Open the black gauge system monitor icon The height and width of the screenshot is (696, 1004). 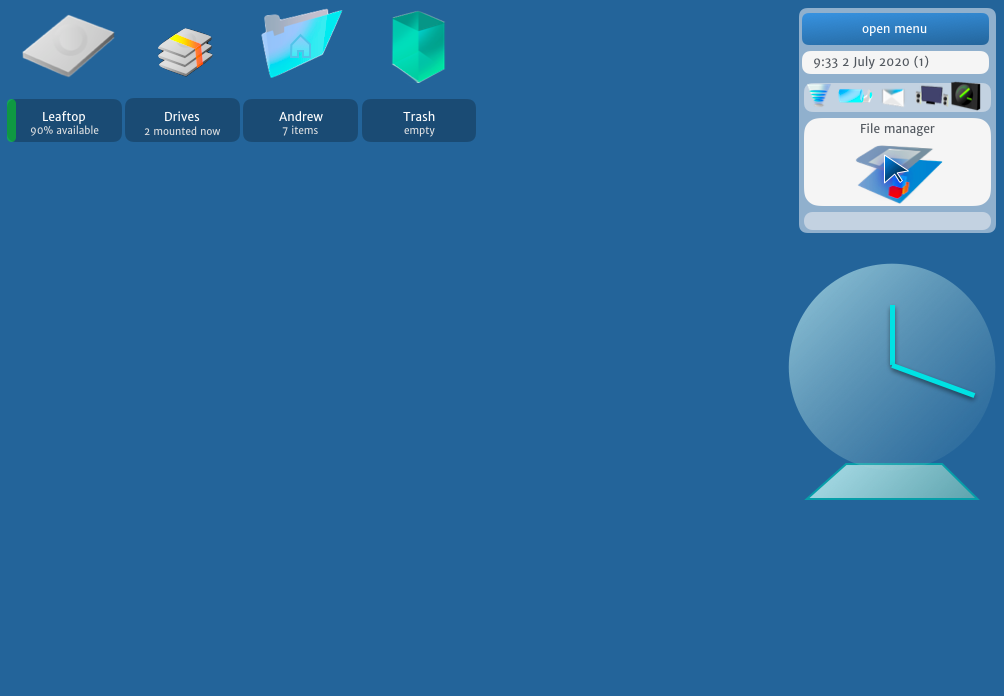966,96
